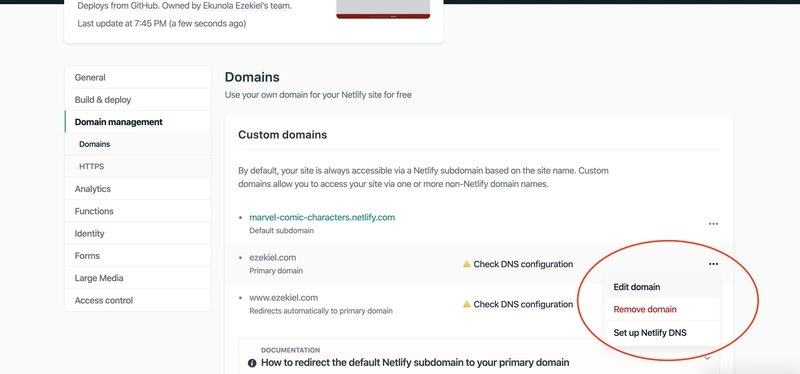Viewport: 800px width, 374px height.
Task: Click Check DNS configuration for ezekiel.com
Action: [523, 264]
